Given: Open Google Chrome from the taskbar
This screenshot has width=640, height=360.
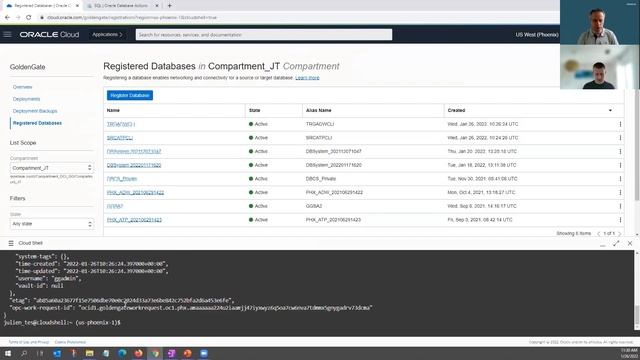Looking at the screenshot, I should coord(155,353).
